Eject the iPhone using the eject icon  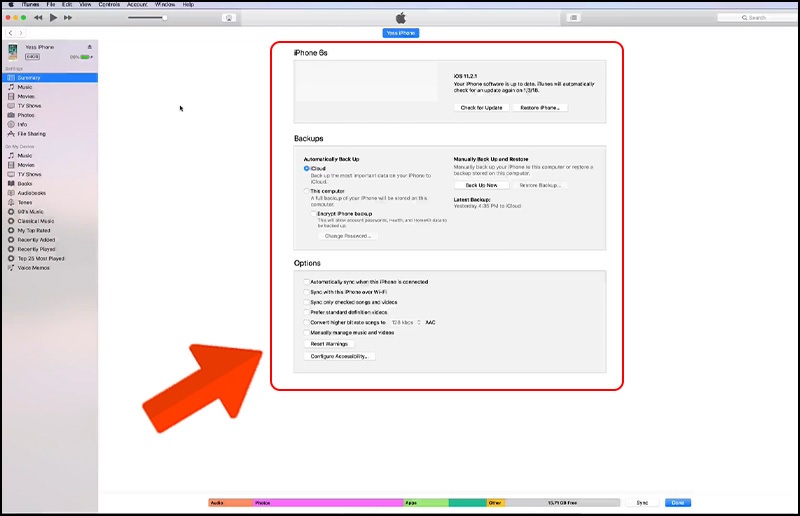click(89, 47)
